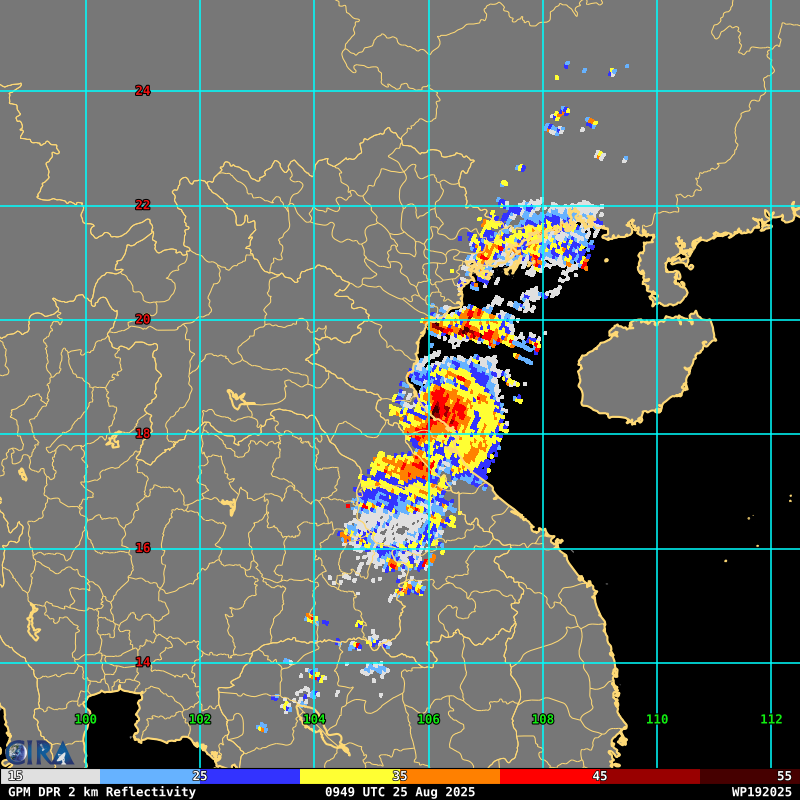Image resolution: width=800 pixels, height=800 pixels.
Task: Click the longitude label 102
Action: [x=200, y=719]
